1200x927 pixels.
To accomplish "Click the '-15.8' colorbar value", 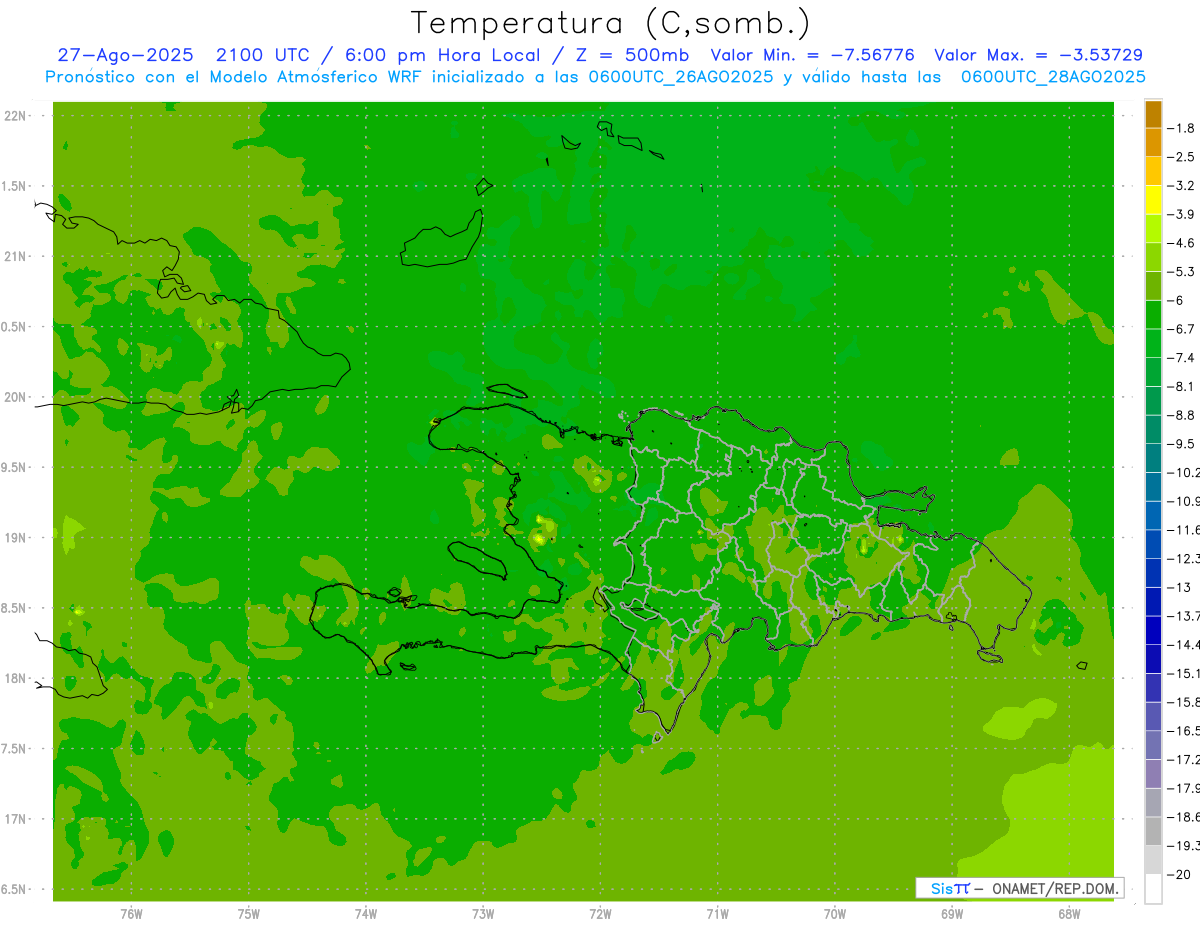I will point(1183,702).
